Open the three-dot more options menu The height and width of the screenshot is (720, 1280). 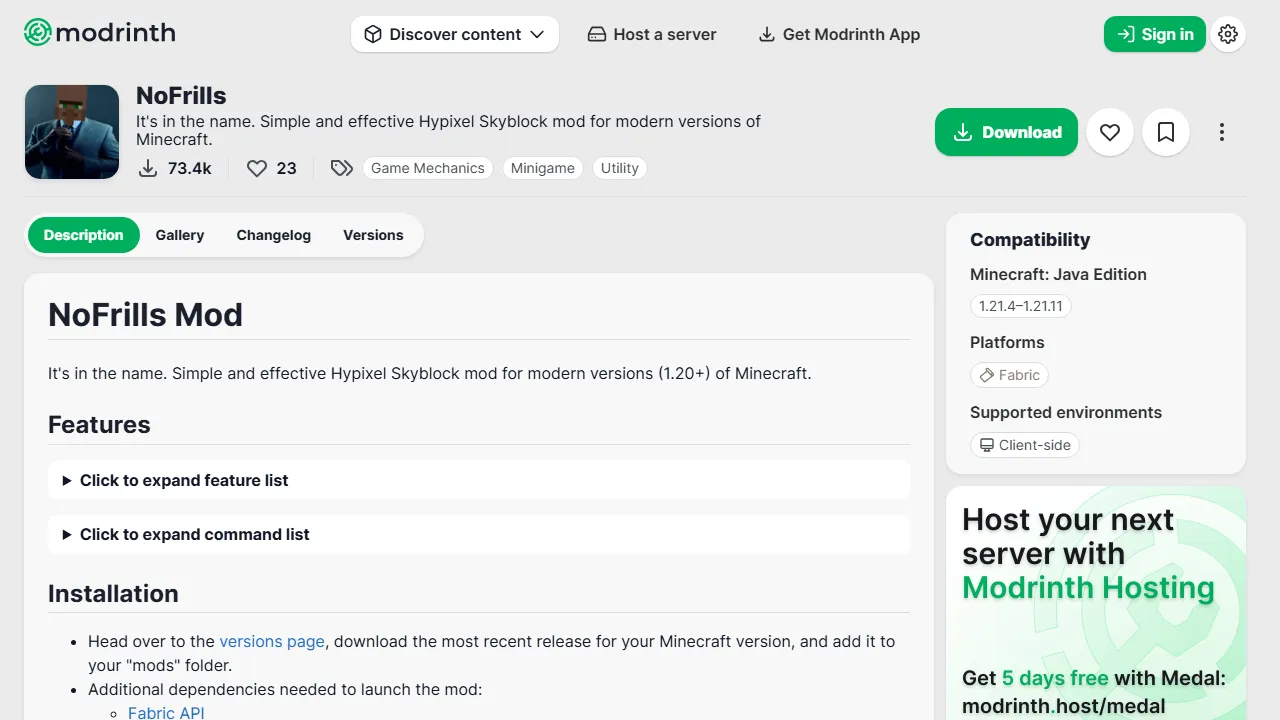1221,132
